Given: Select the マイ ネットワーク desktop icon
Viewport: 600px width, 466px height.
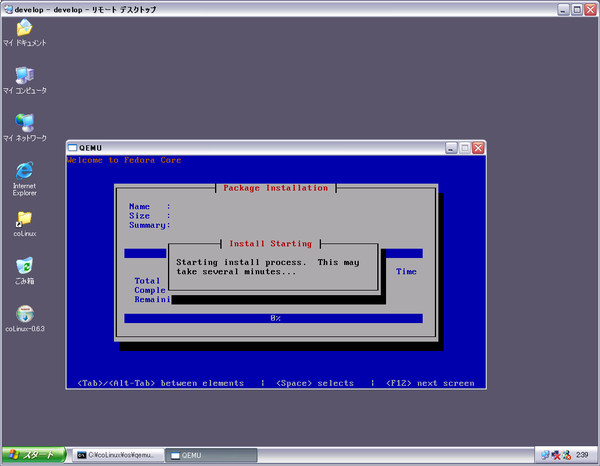Looking at the screenshot, I should point(24,128).
